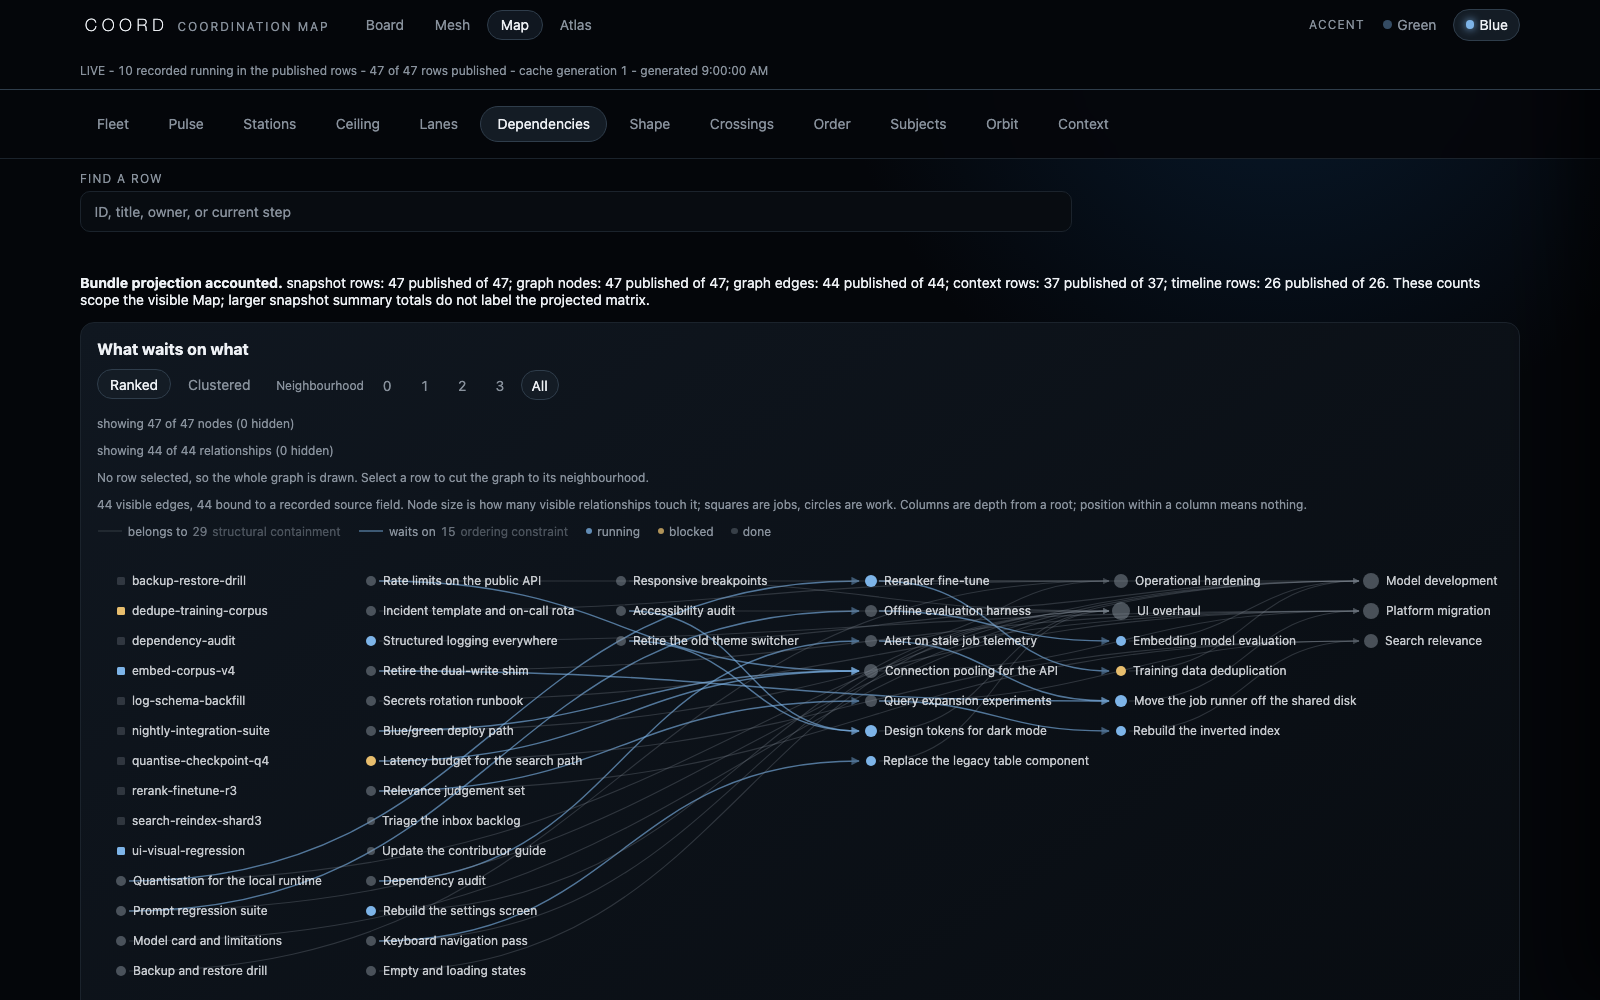Switch to the Crossings tab

pos(742,124)
